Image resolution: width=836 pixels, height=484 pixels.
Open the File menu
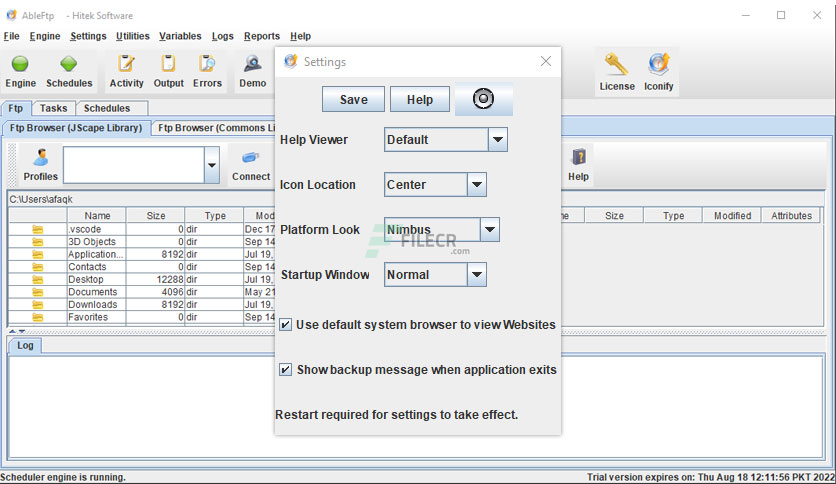pyautogui.click(x=11, y=36)
